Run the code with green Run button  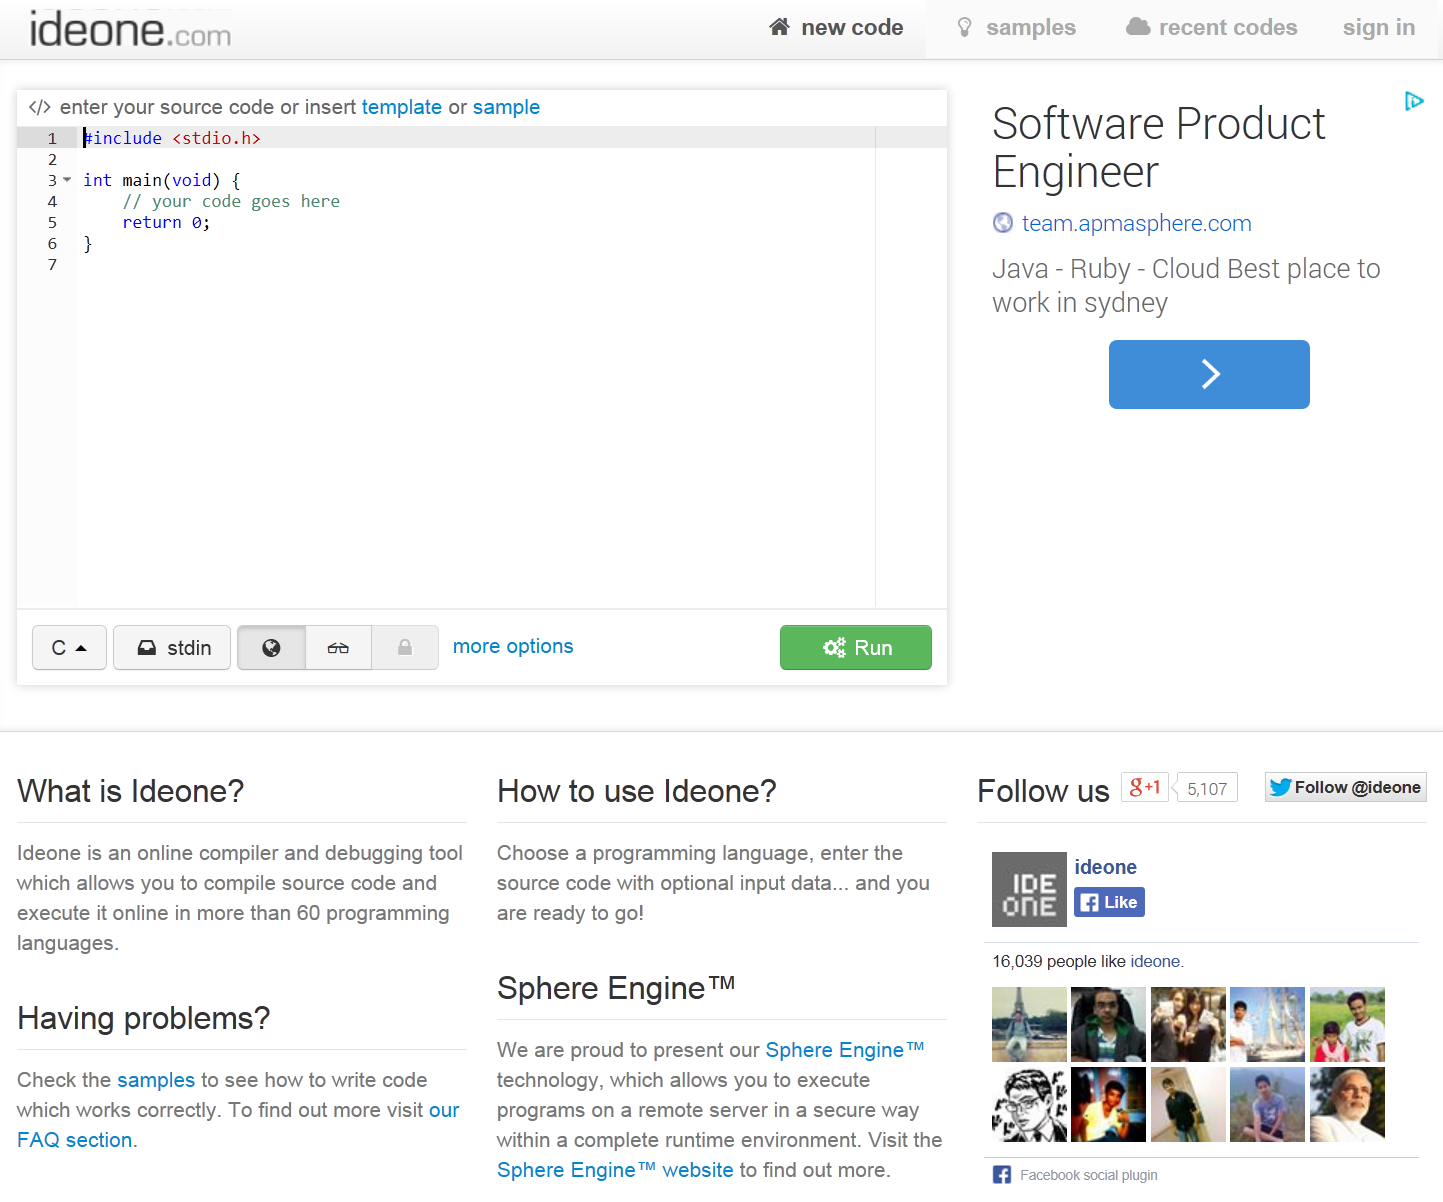[x=855, y=648]
